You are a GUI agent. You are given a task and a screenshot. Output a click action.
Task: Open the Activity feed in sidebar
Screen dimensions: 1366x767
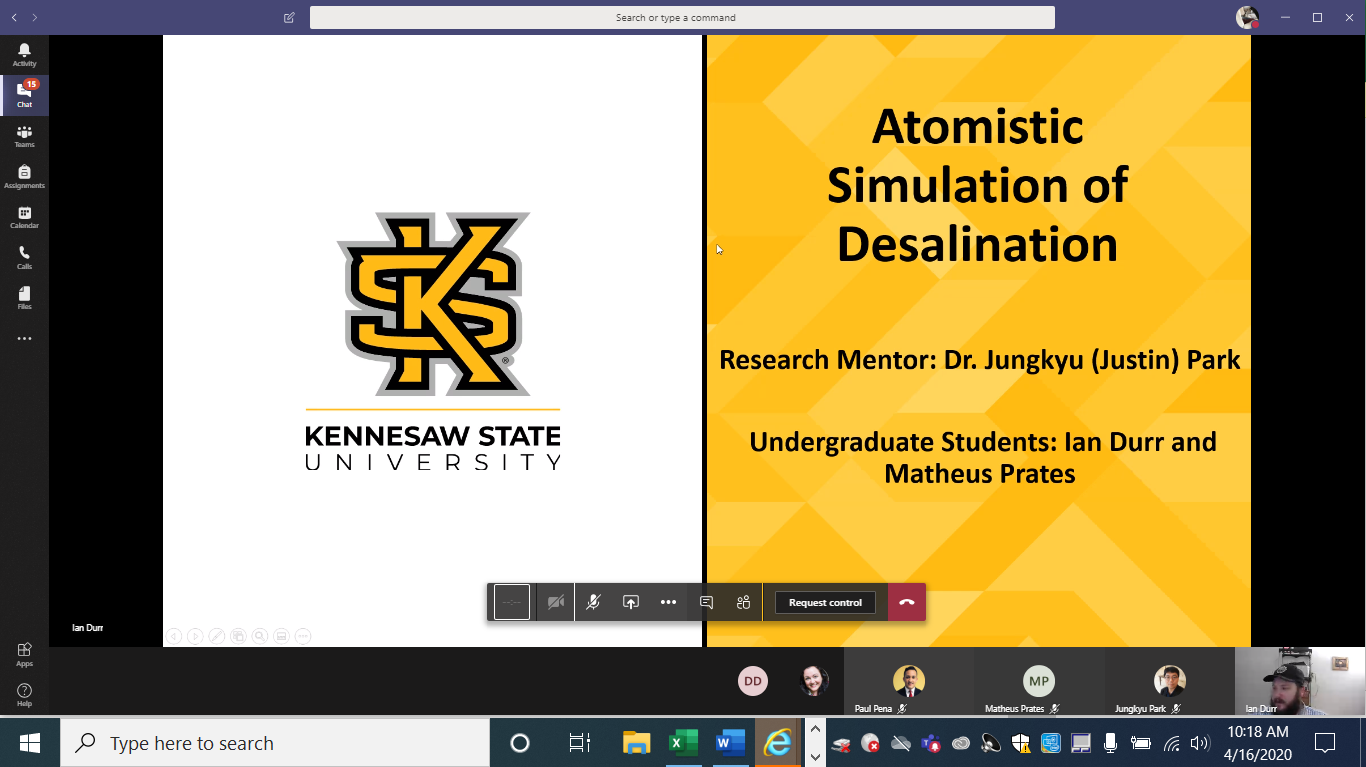(x=24, y=55)
